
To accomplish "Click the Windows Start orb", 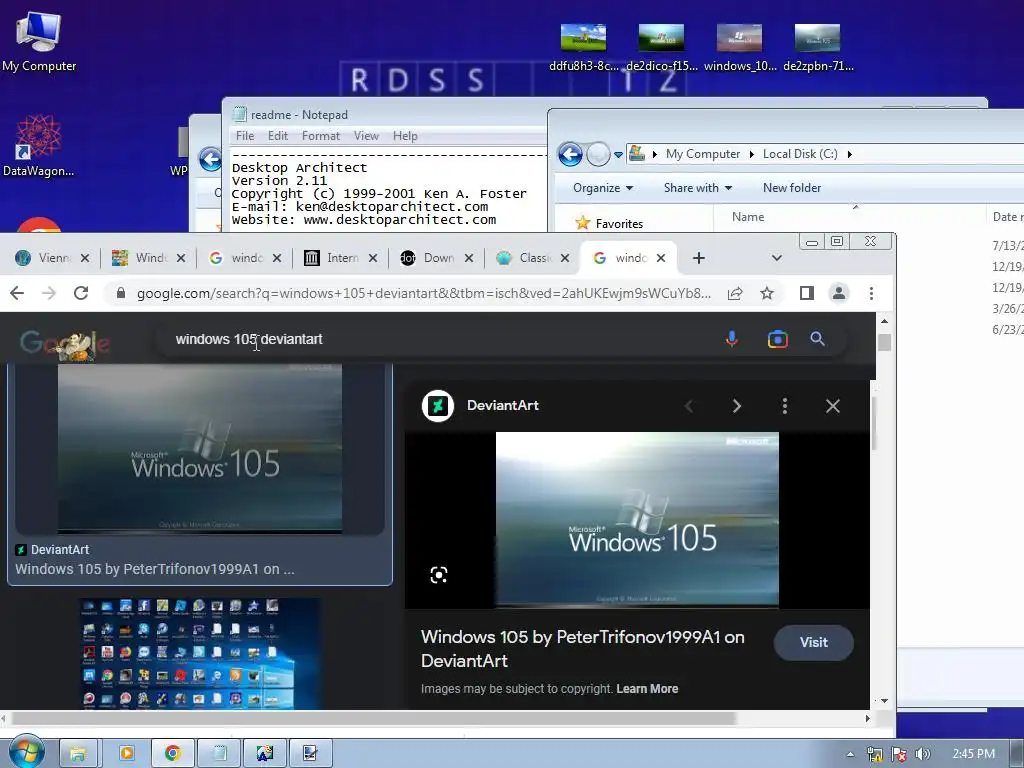I will (x=26, y=752).
